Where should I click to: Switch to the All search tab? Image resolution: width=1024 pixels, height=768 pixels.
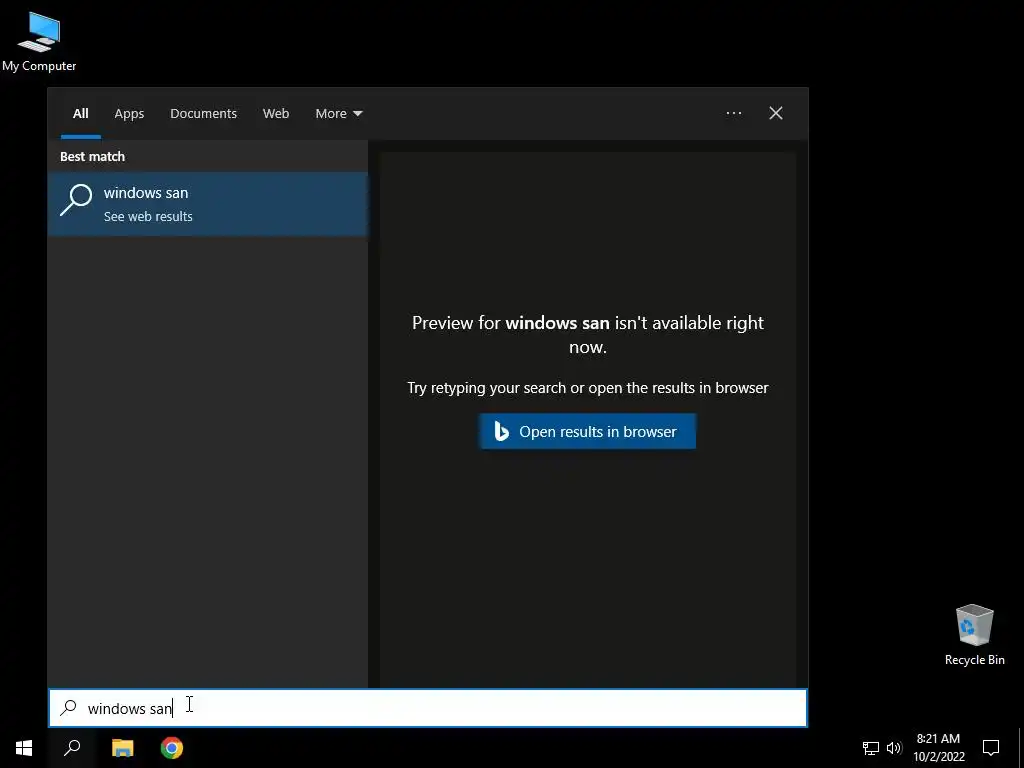coord(80,114)
